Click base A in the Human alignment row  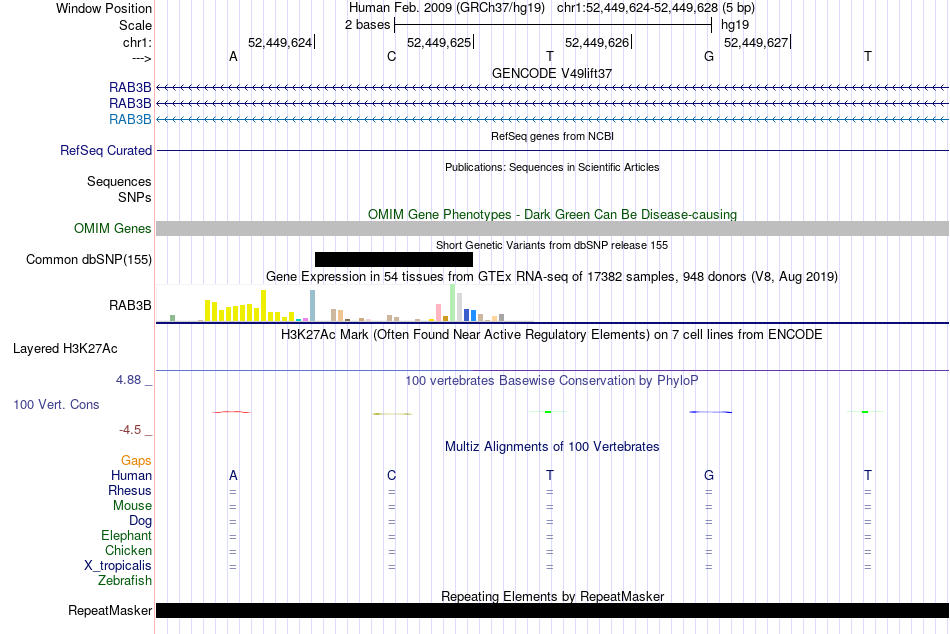point(233,475)
